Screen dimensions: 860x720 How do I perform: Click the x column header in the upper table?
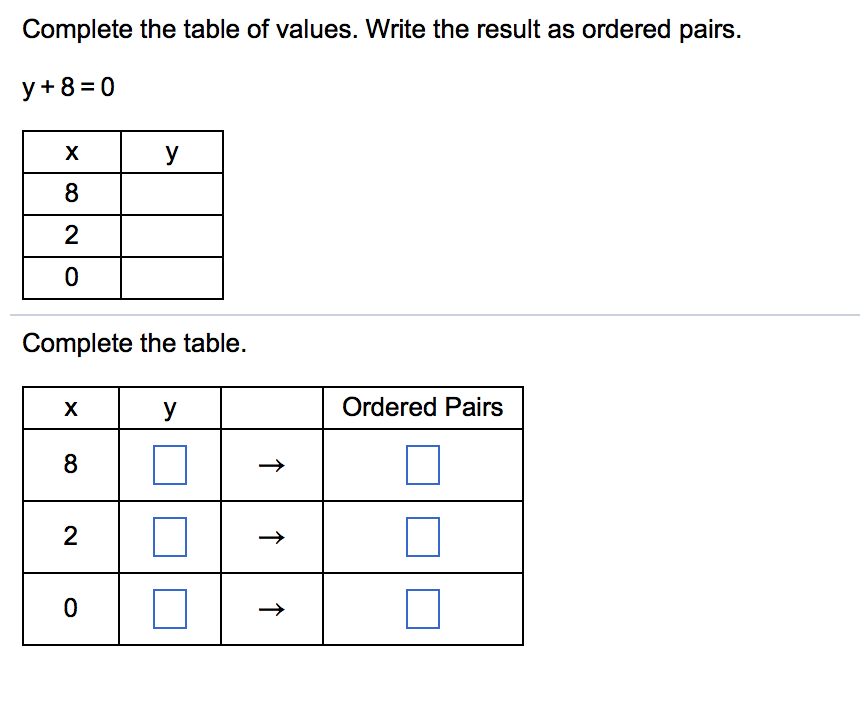(x=70, y=152)
